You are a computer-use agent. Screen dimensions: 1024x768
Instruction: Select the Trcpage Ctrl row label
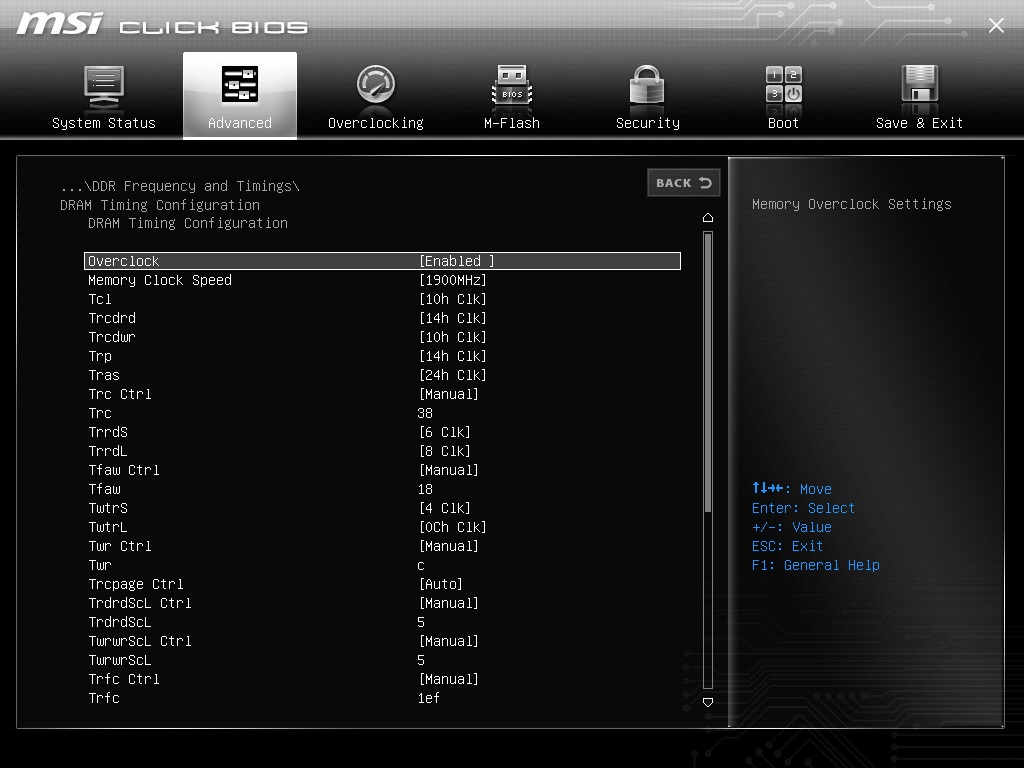click(x=136, y=584)
